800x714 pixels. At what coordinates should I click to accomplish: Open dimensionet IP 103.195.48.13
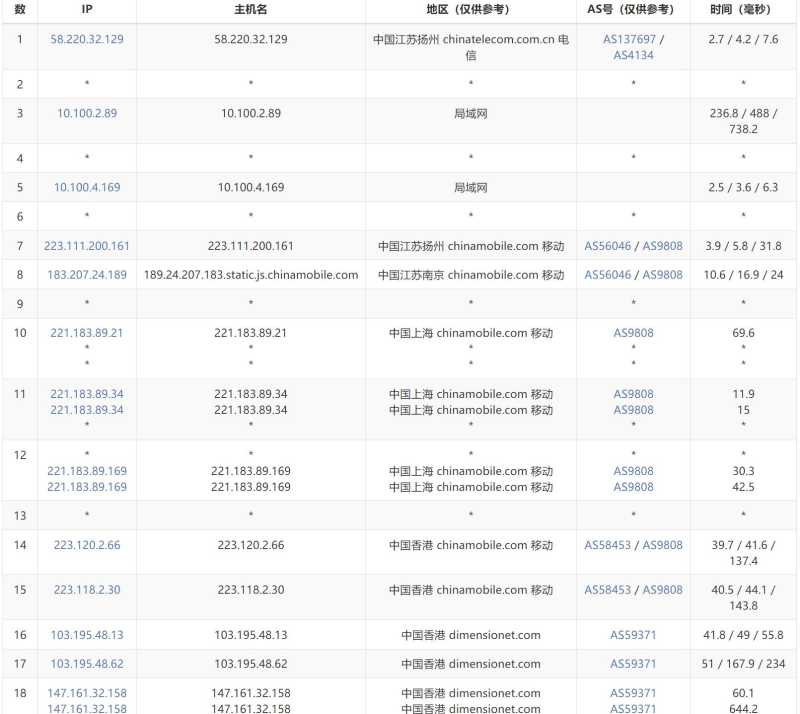click(86, 635)
